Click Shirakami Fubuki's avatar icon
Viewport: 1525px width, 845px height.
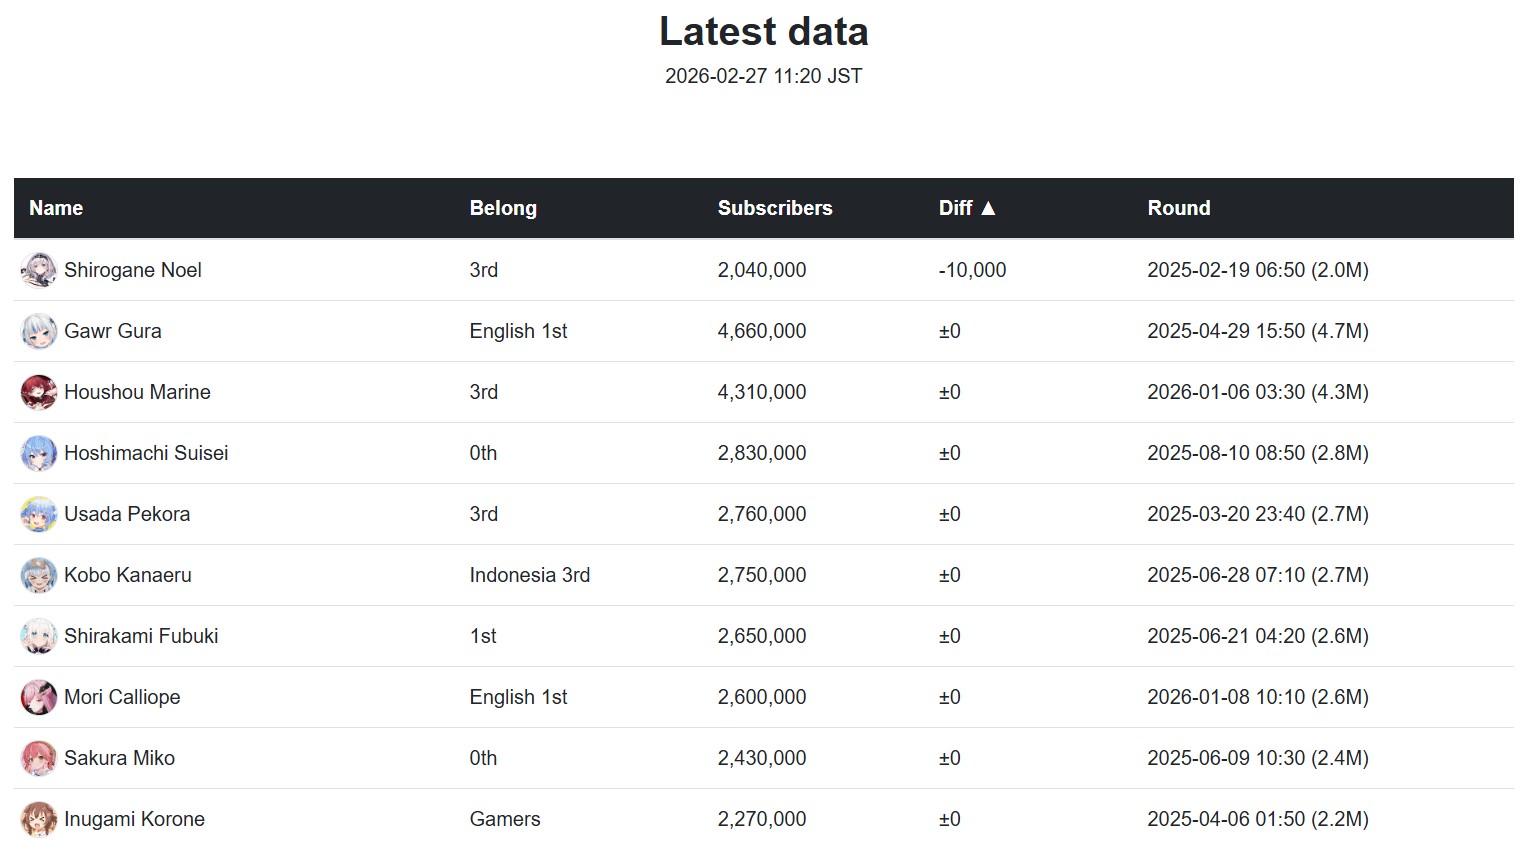pyautogui.click(x=39, y=636)
